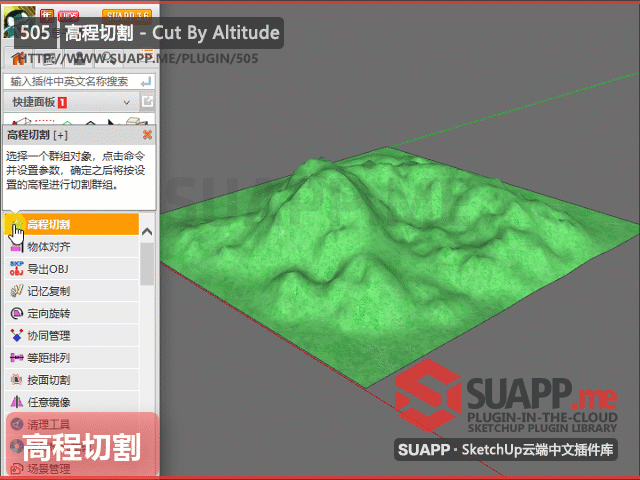This screenshot has height=480, width=640.
Task: Click the pink VIP badge
Action: pos(68,16)
